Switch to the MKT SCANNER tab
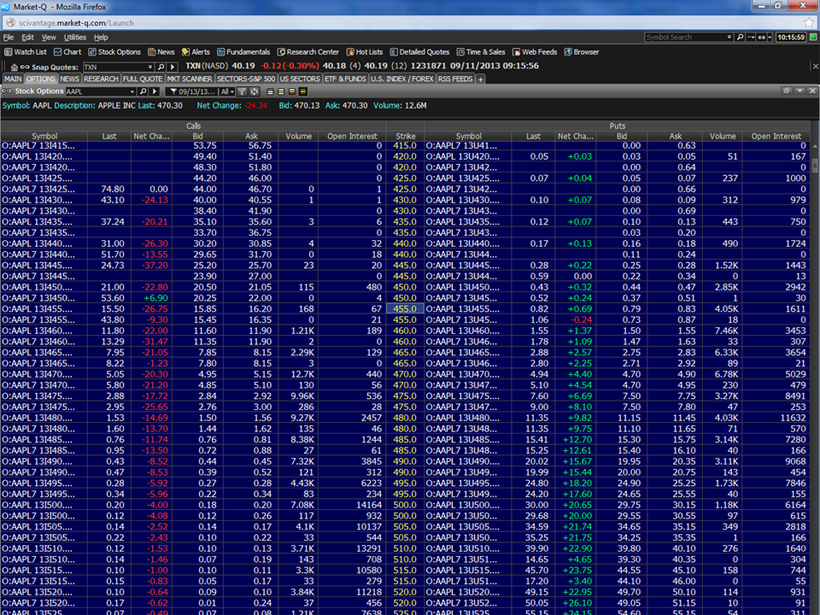 189,78
